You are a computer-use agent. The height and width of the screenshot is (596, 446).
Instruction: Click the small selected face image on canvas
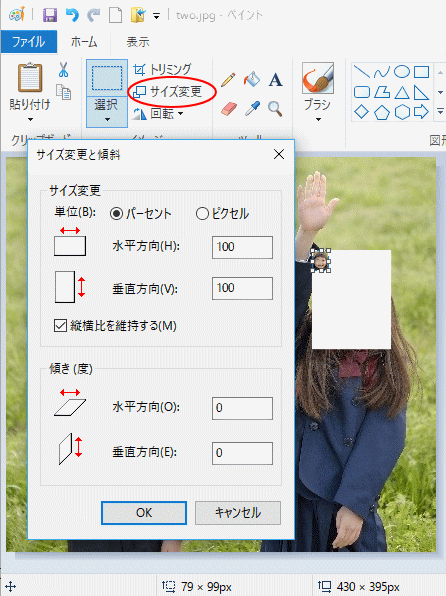tap(321, 260)
